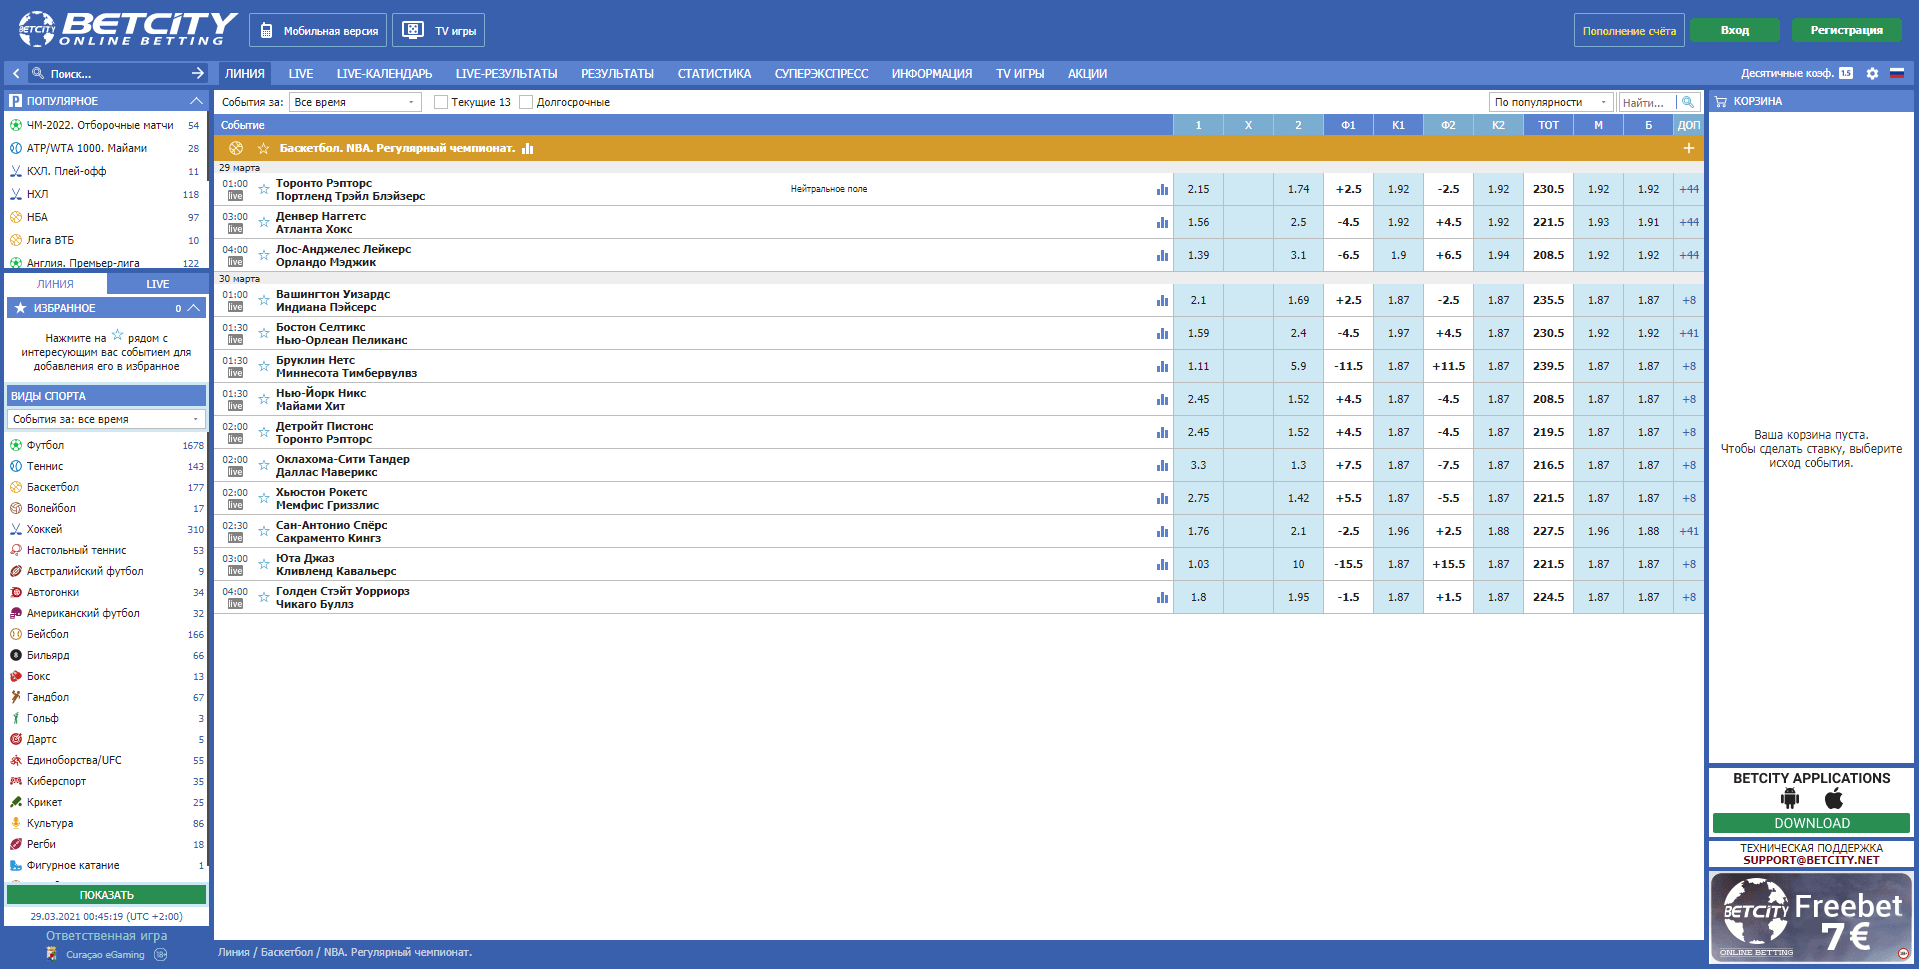
Task: Click the TV игры button
Action: coord(439,30)
